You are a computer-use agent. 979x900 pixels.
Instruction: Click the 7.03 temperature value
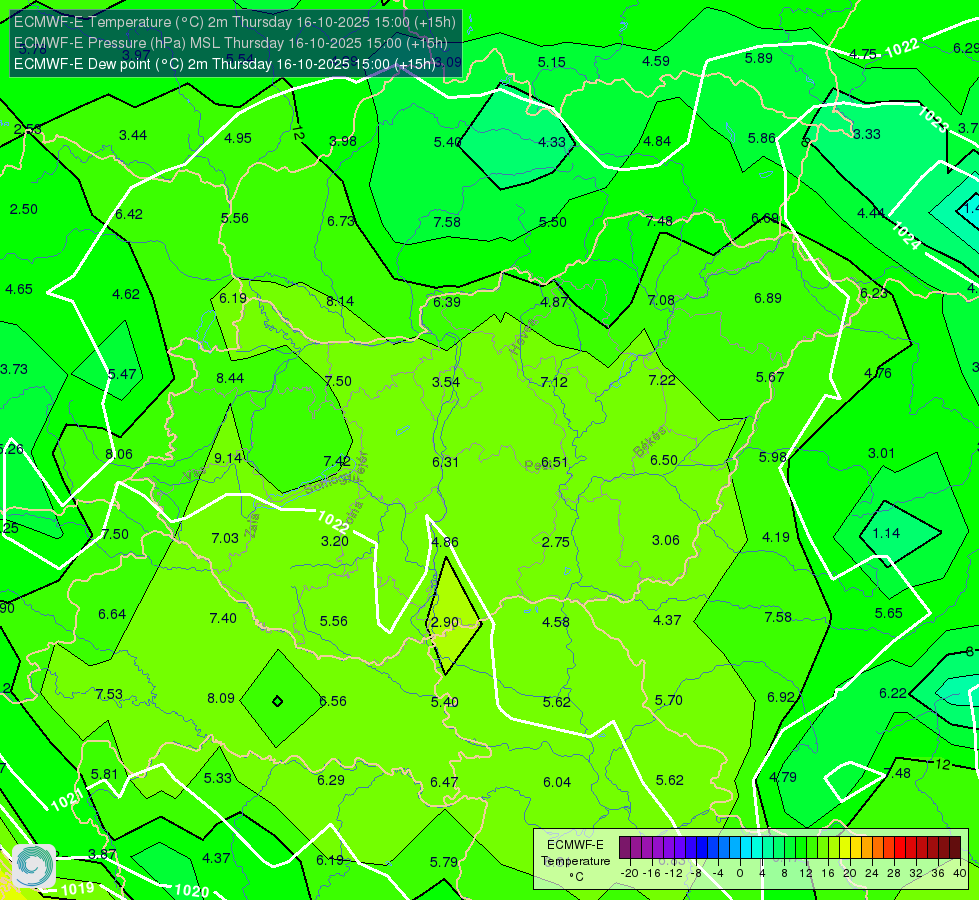pyautogui.click(x=225, y=538)
